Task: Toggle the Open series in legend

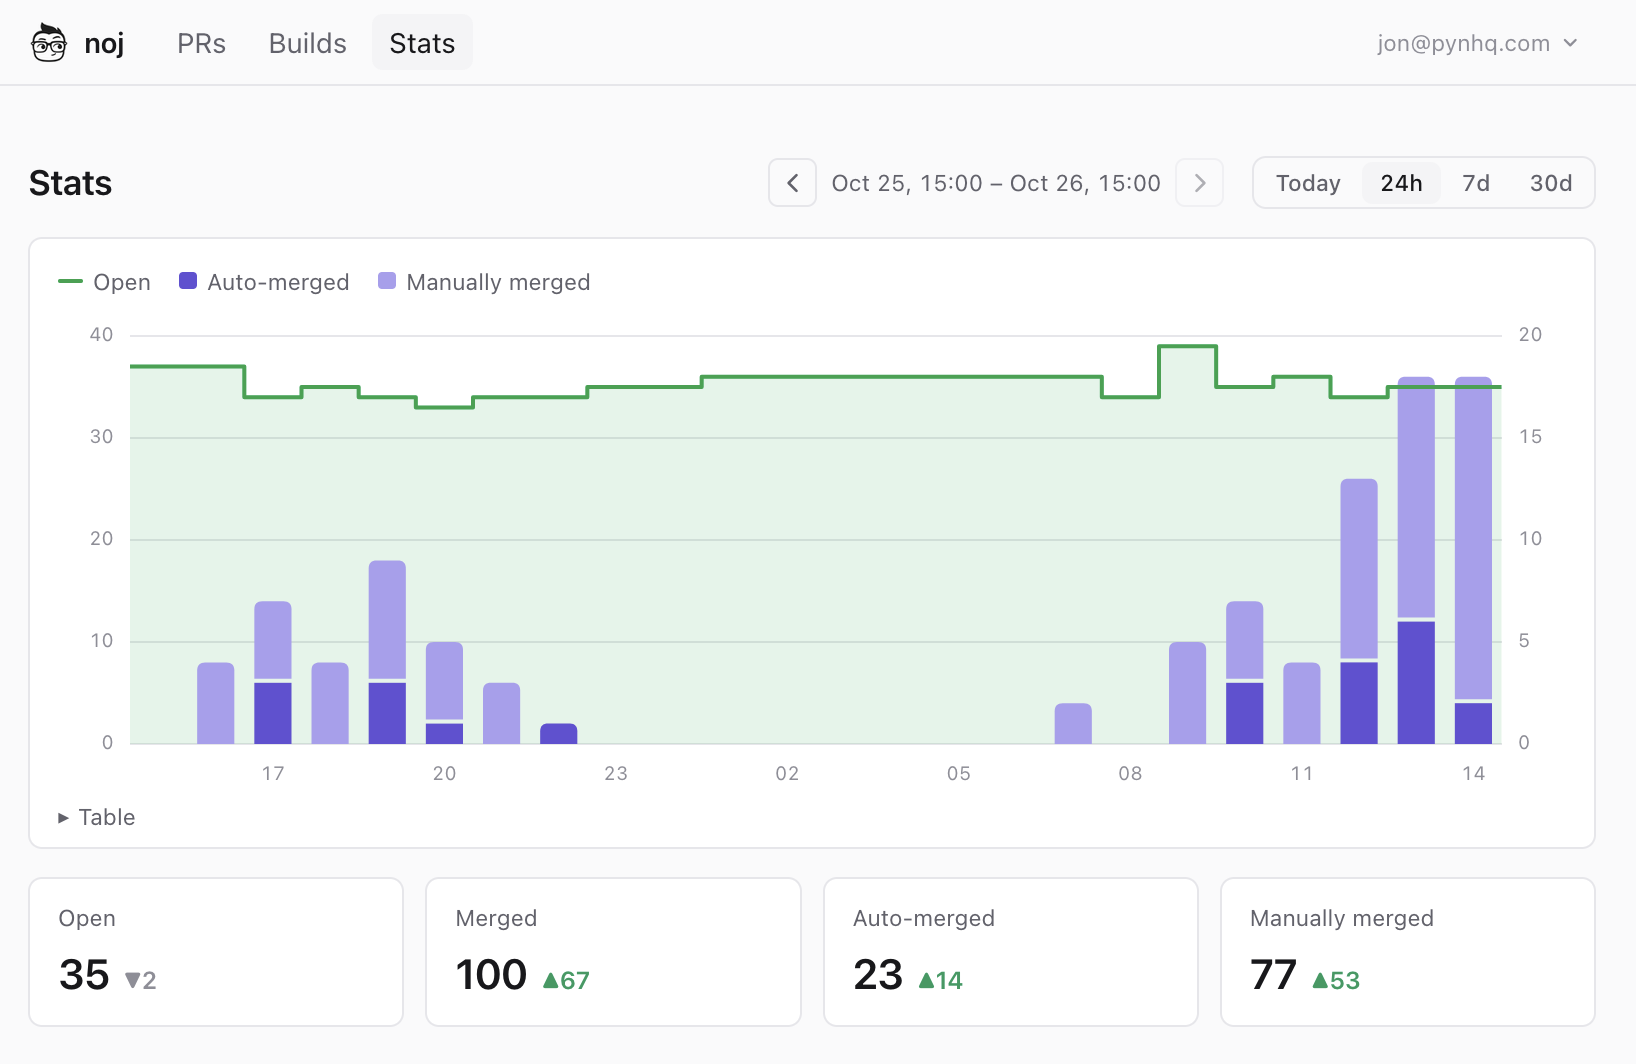Action: point(105,282)
